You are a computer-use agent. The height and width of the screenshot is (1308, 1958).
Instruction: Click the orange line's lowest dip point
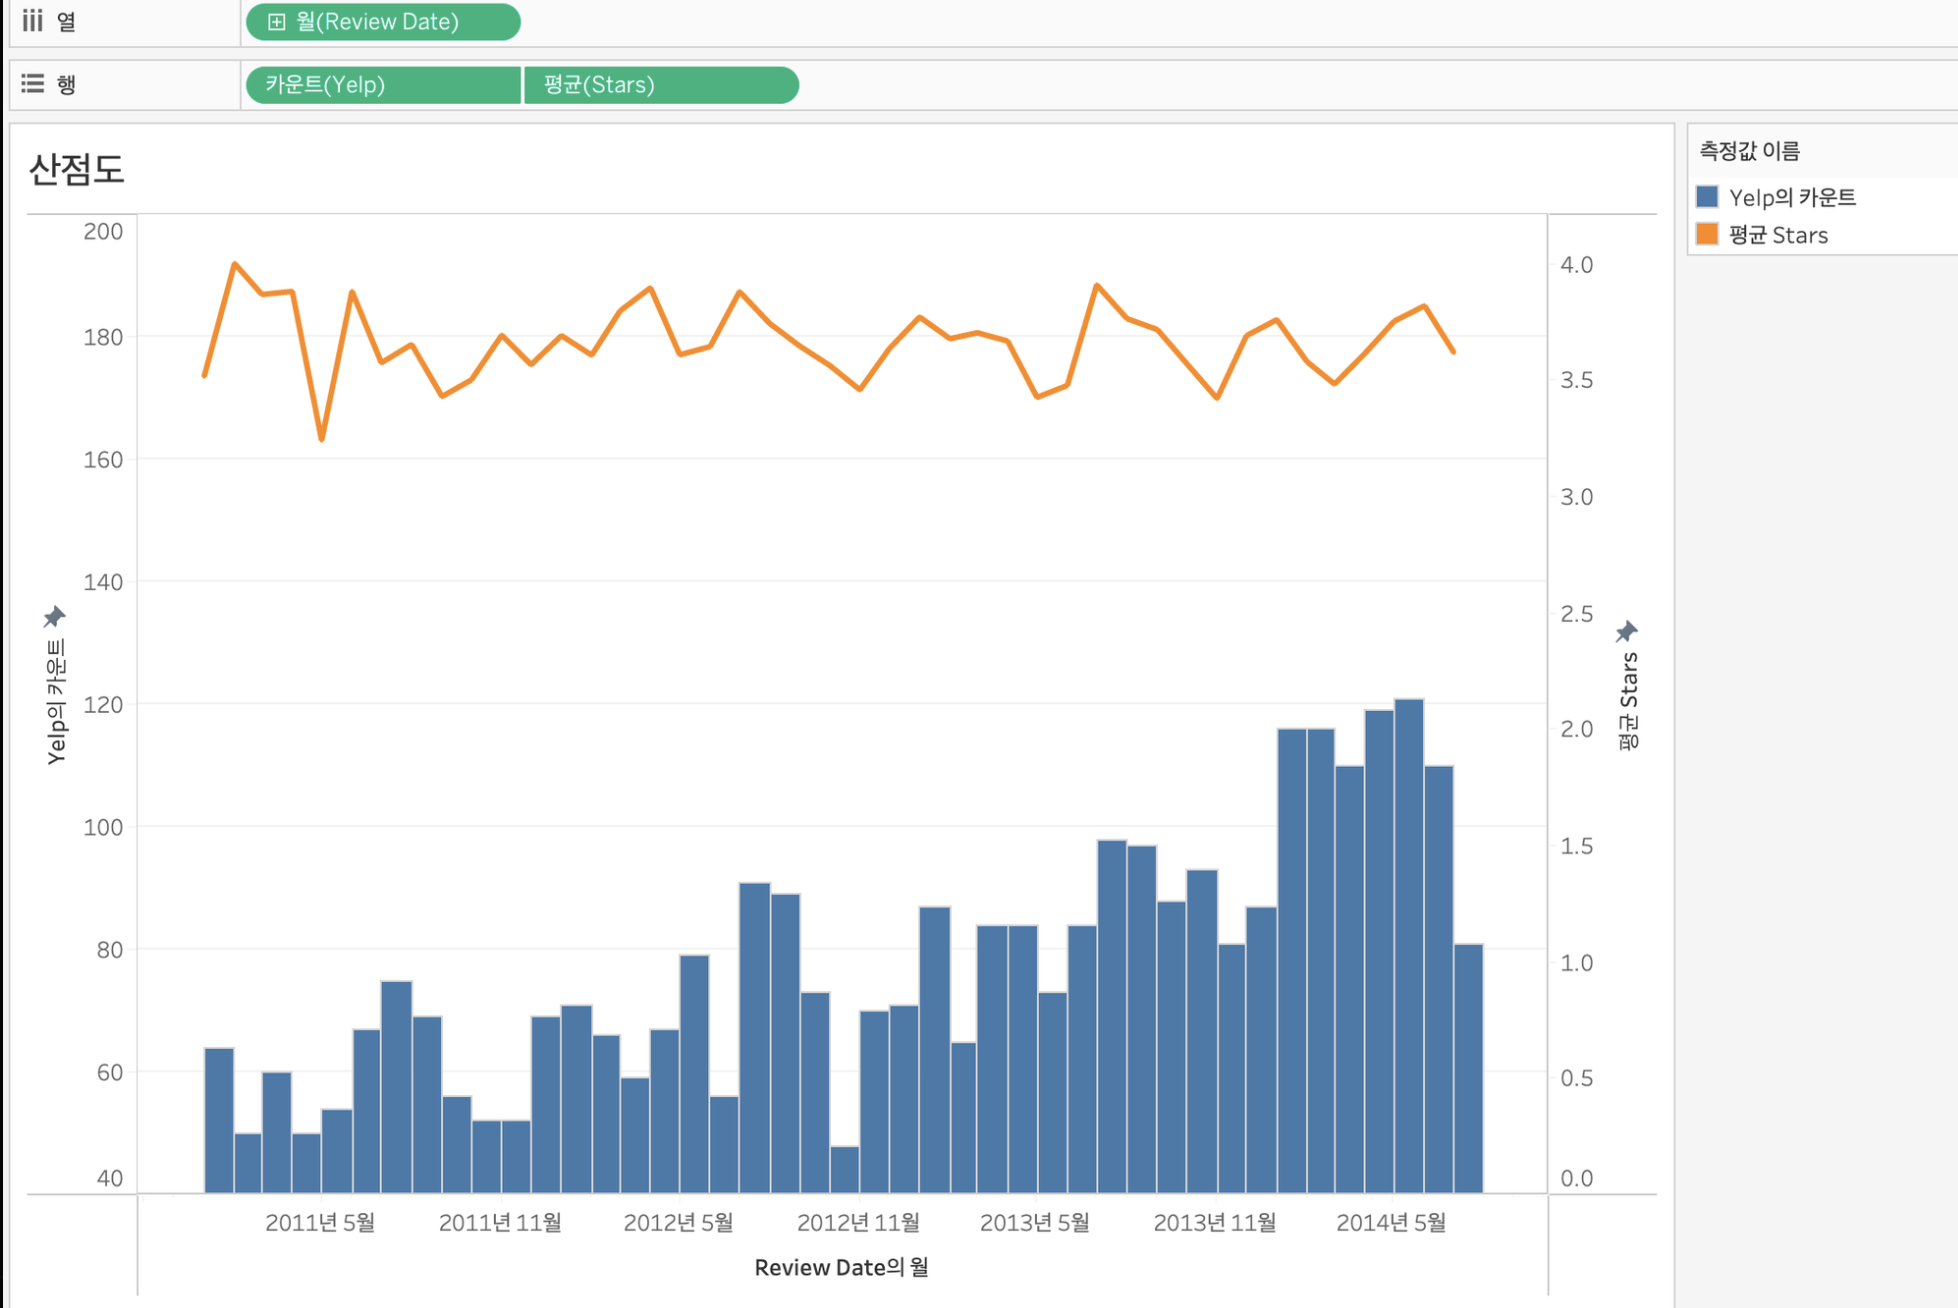coord(322,438)
